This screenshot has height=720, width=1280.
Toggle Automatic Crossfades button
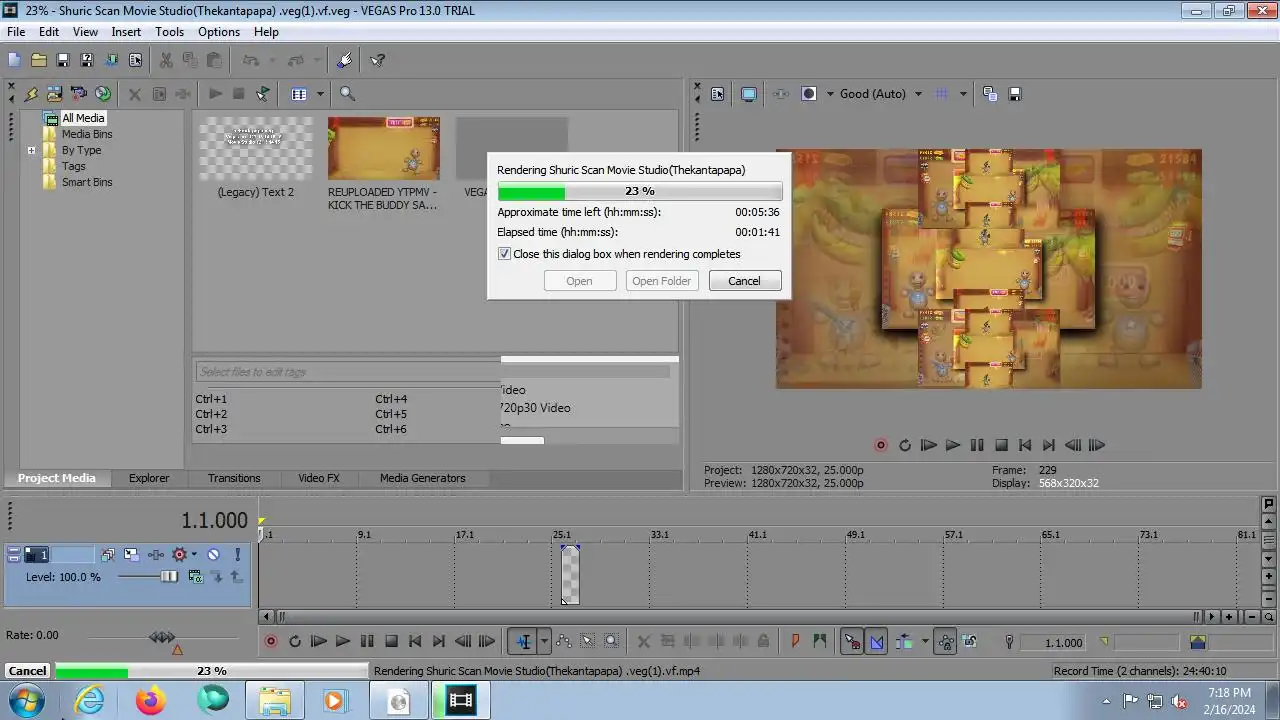[x=877, y=642]
